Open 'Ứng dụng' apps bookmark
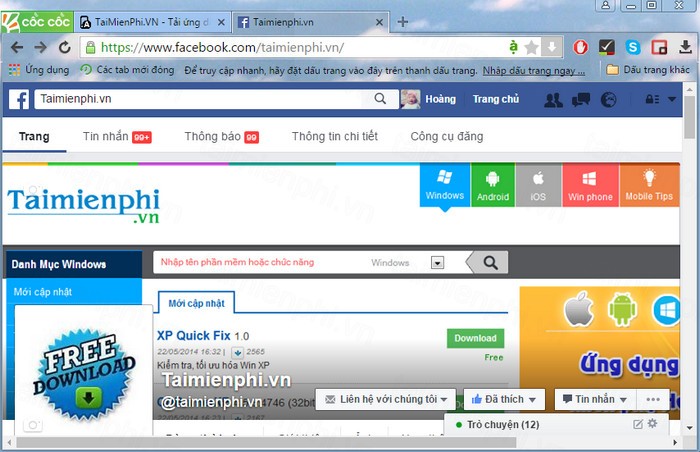The width and height of the screenshot is (700, 452). [x=39, y=70]
